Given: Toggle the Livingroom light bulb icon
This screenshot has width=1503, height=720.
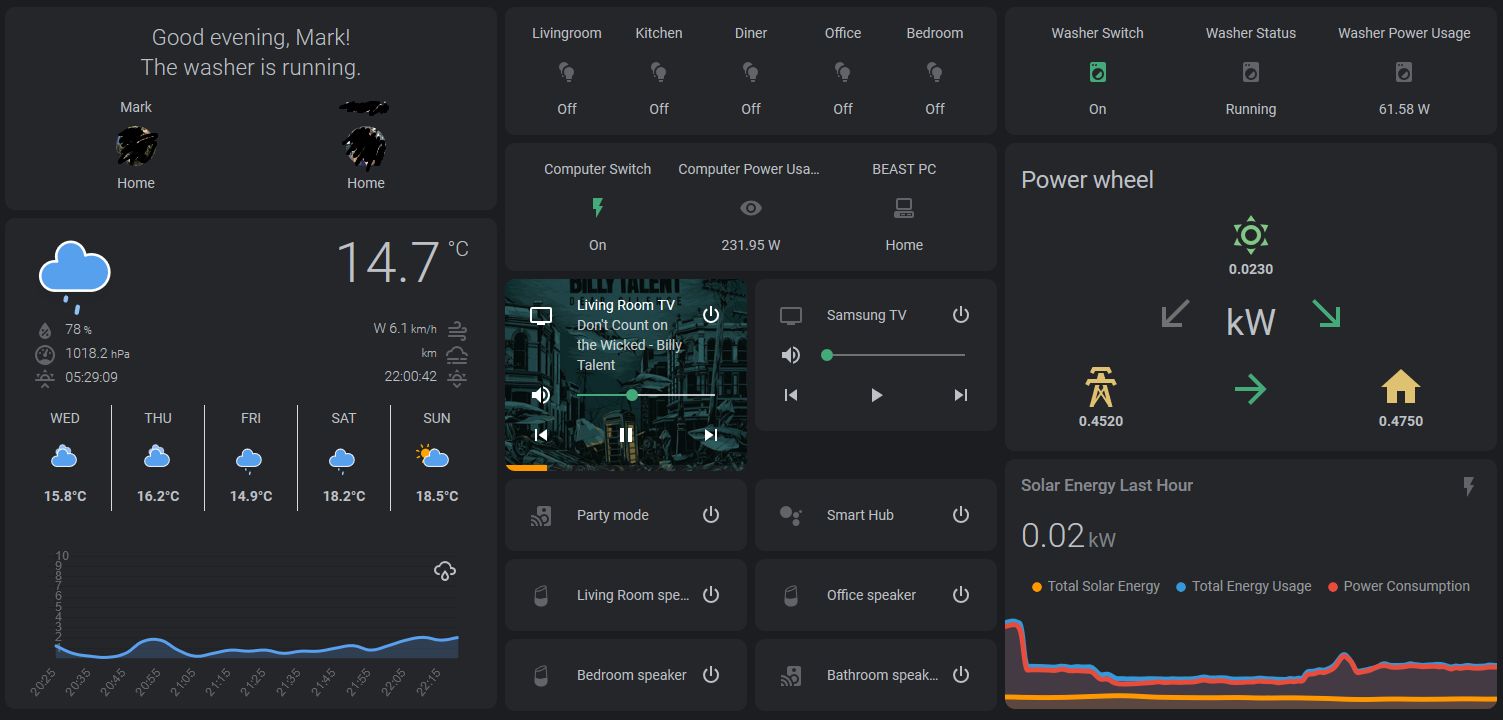Looking at the screenshot, I should coord(566,71).
